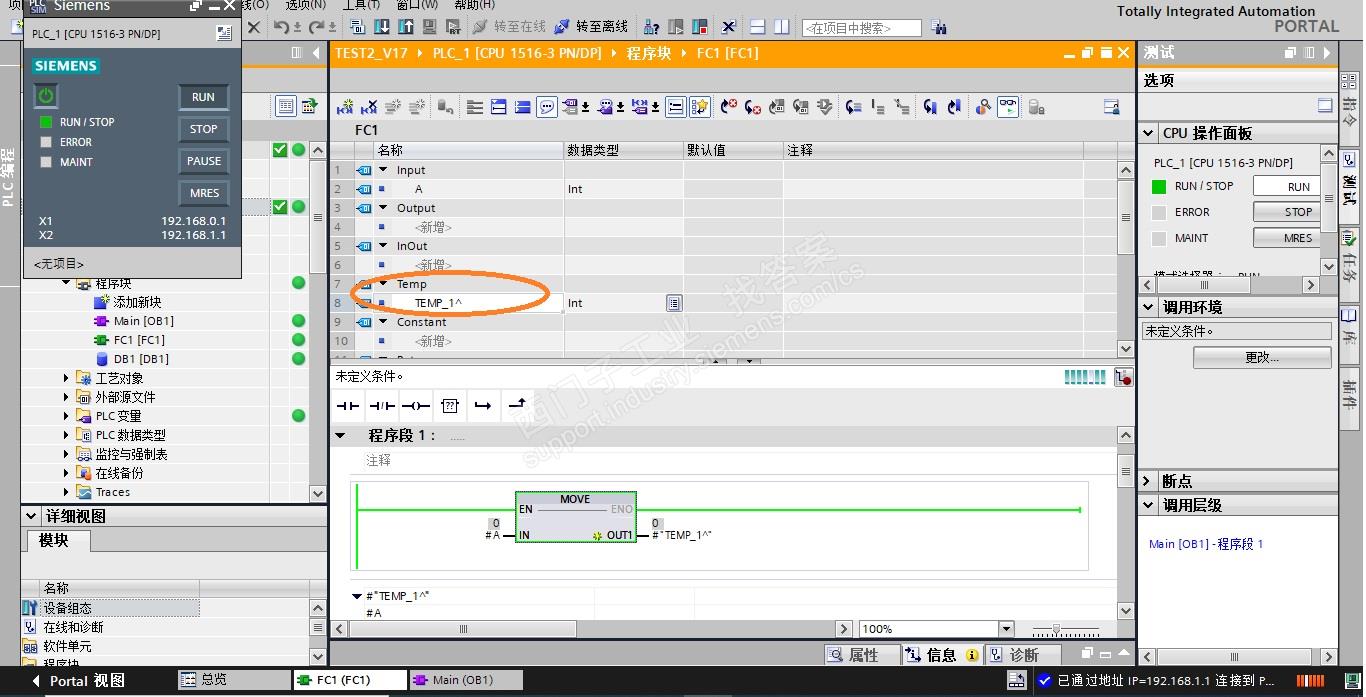Select DB1 [DB1] in project tree
1366x697 pixels.
(x=131, y=359)
